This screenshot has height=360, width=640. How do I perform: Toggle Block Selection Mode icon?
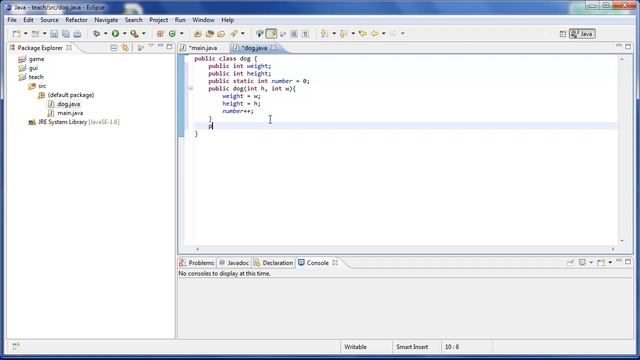click(294, 34)
